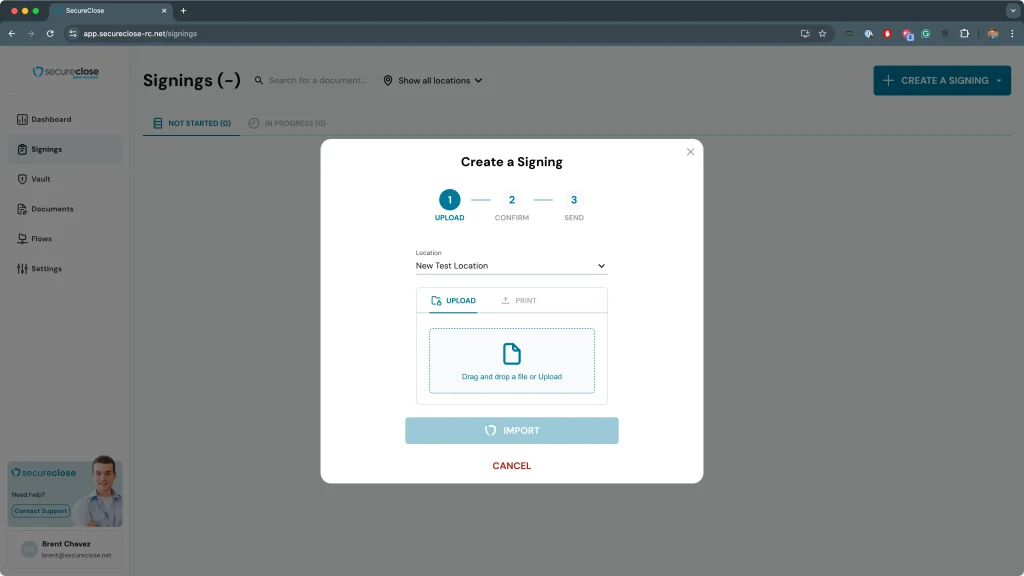The image size is (1024, 576).
Task: Open the Show all locations filter
Action: [x=433, y=81]
